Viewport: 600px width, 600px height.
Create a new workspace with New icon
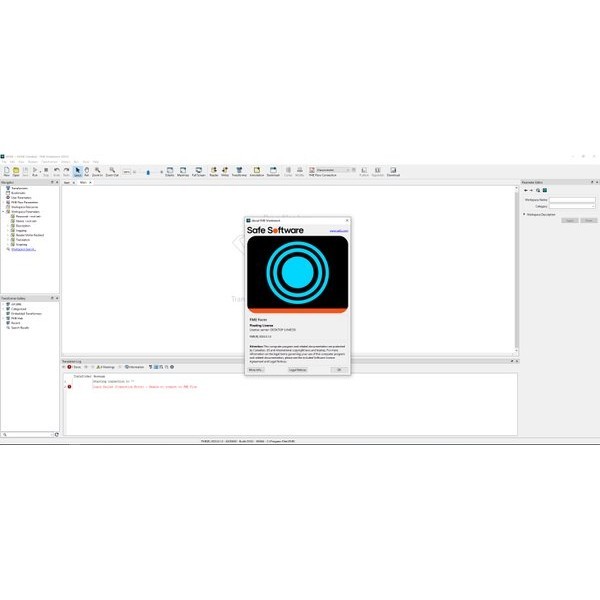(7, 171)
